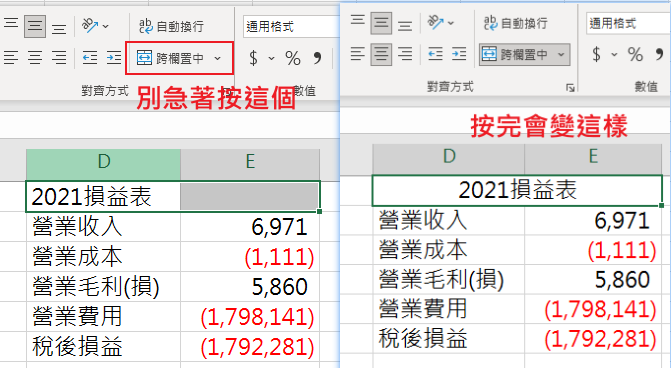Select column D header in left screenshot
Viewport: 671px width, 368px height.
coord(104,164)
